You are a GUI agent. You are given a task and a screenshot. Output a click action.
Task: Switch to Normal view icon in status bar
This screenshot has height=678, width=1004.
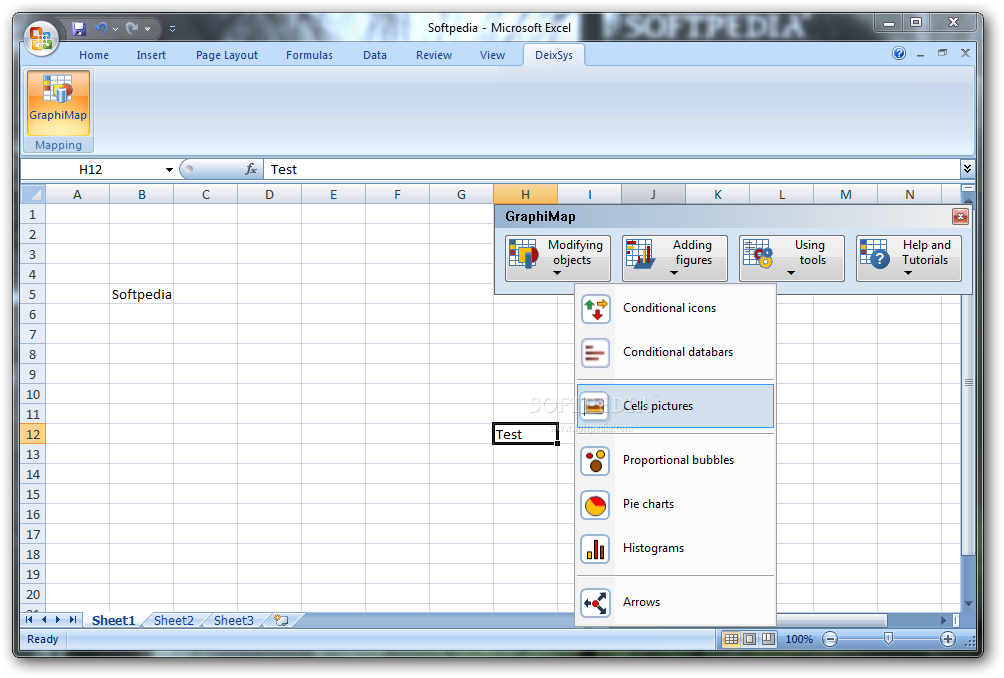[x=731, y=639]
